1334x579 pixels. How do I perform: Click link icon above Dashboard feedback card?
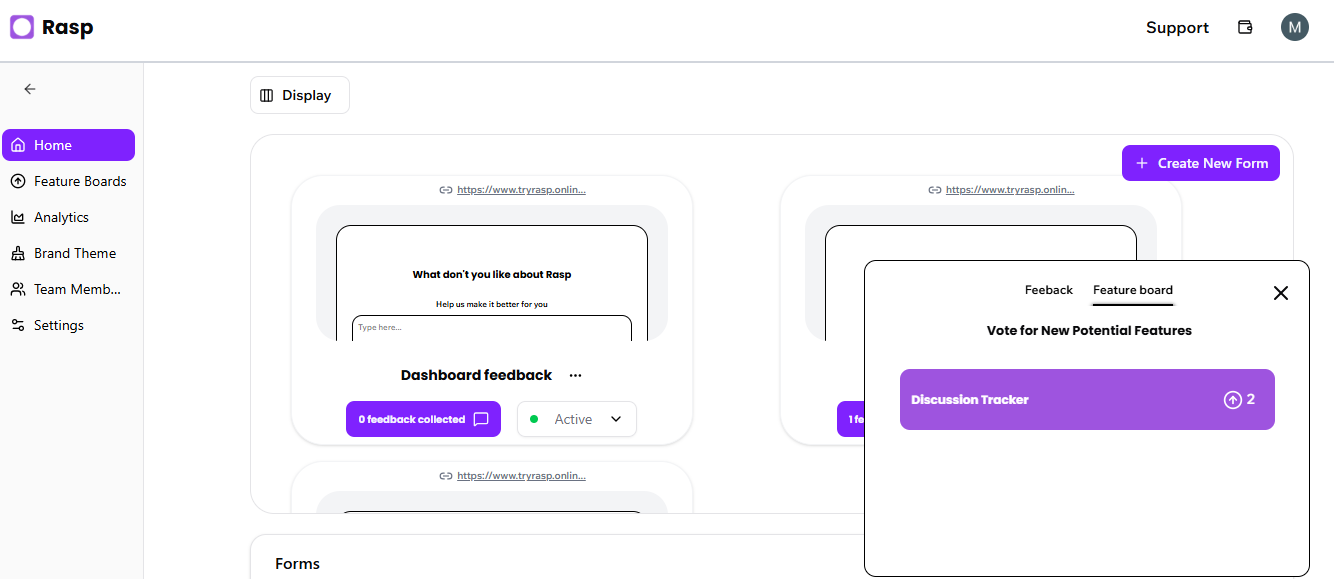[446, 190]
